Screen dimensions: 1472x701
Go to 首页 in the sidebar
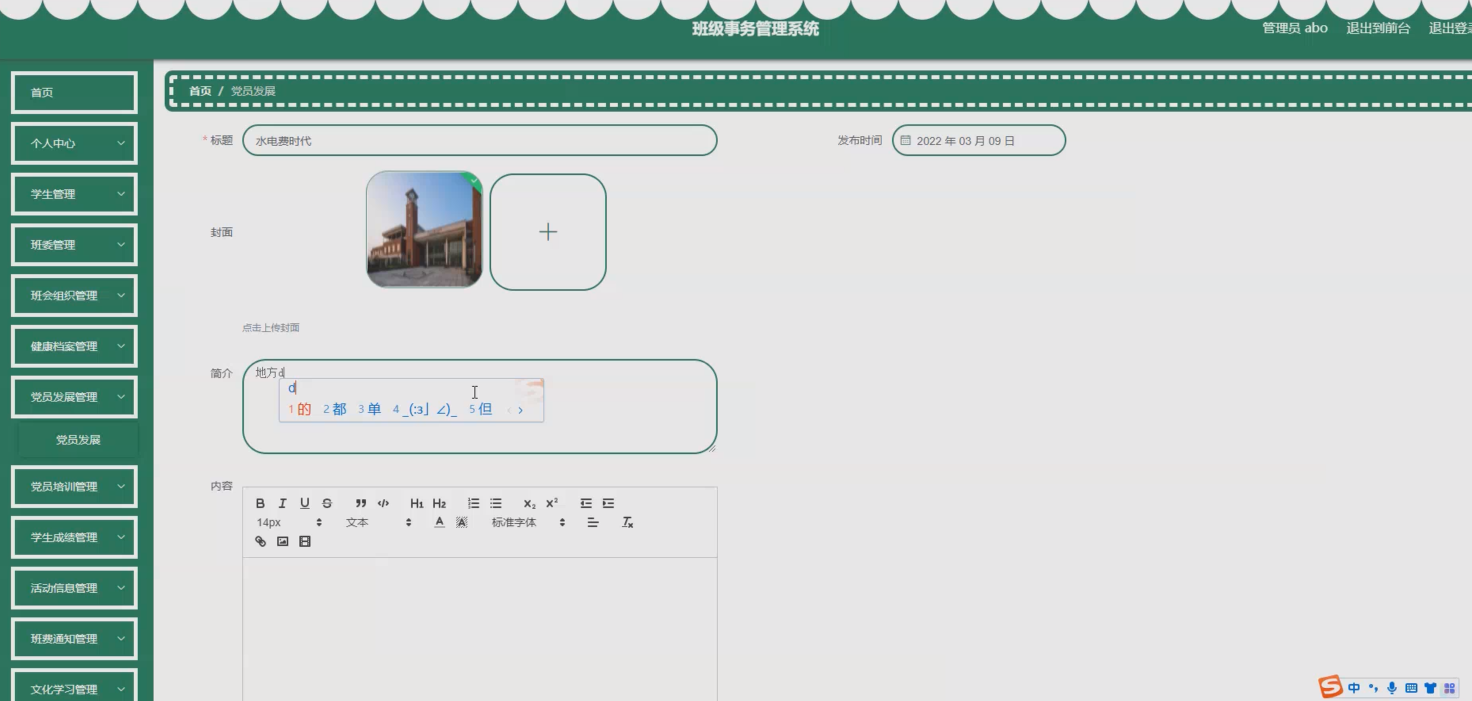pos(74,92)
